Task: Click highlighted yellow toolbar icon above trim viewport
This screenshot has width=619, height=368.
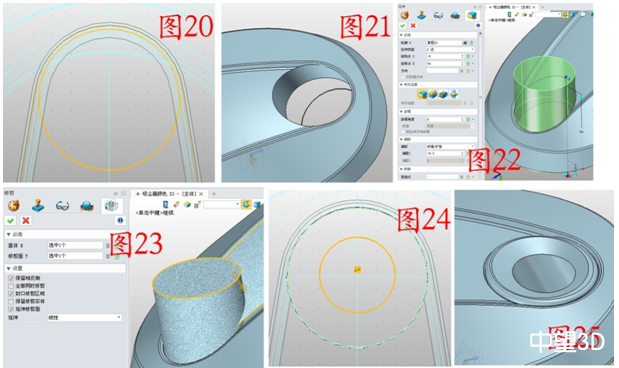Action: [246, 204]
